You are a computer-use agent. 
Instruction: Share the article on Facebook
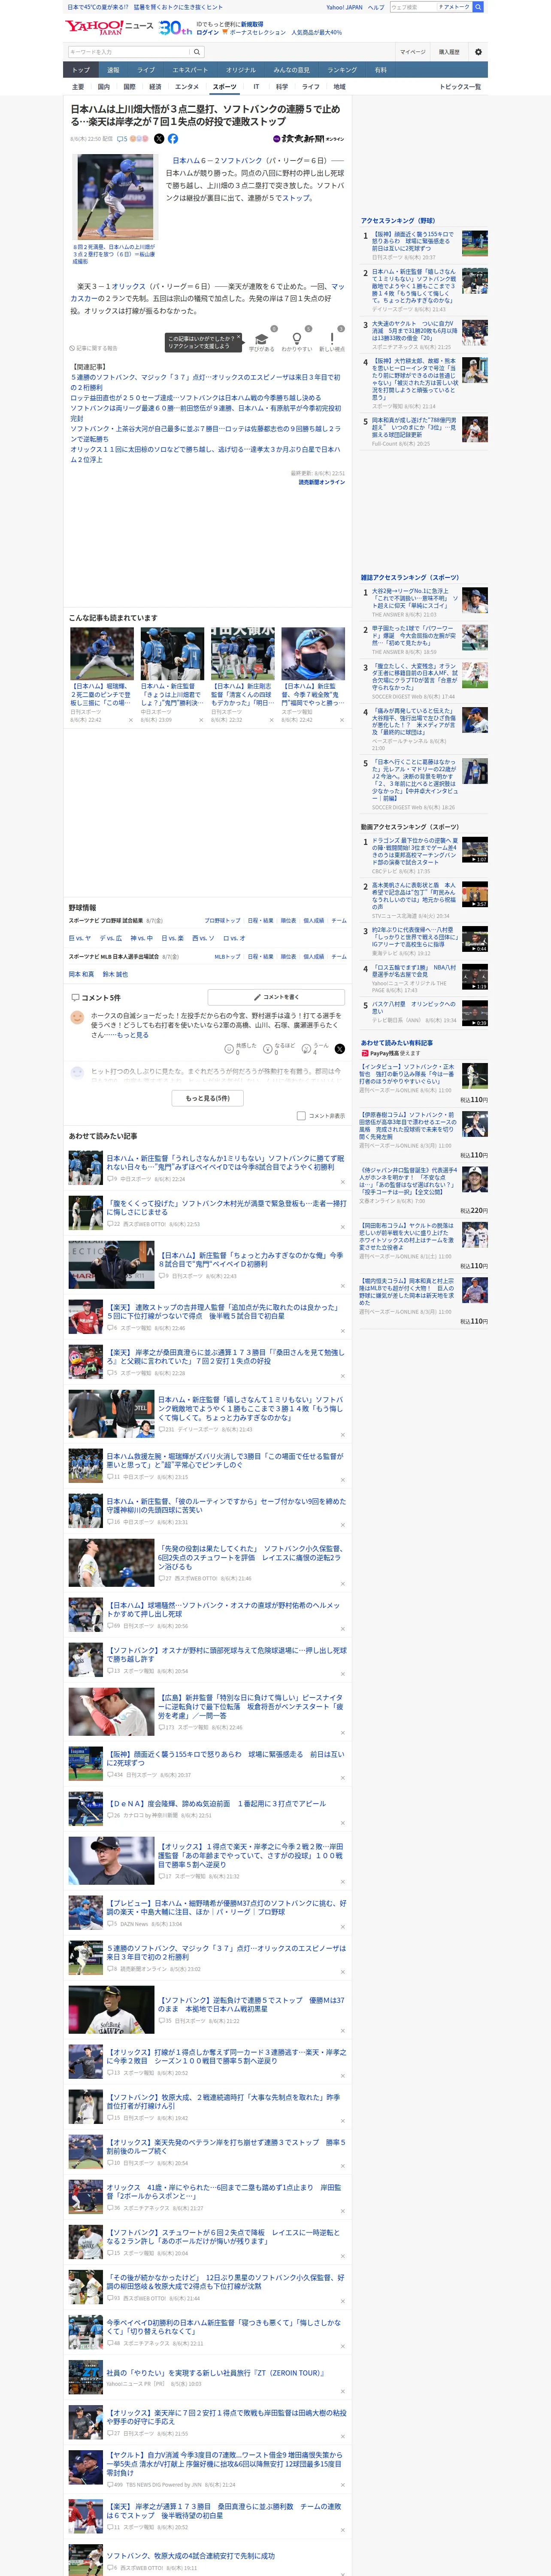[173, 139]
